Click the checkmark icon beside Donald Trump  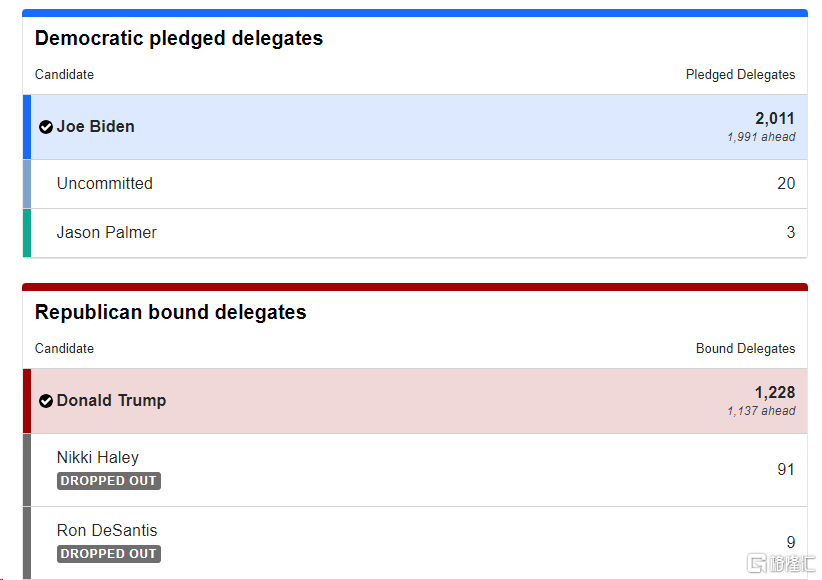[46, 401]
